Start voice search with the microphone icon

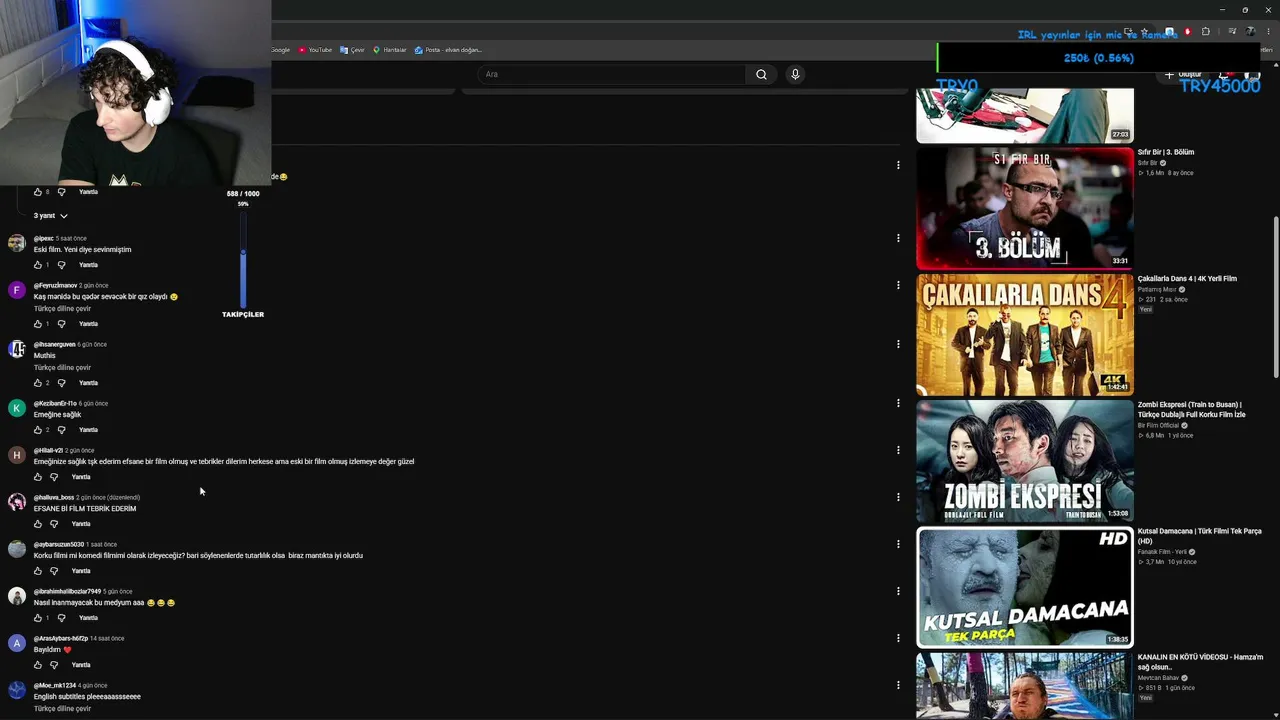tap(795, 74)
